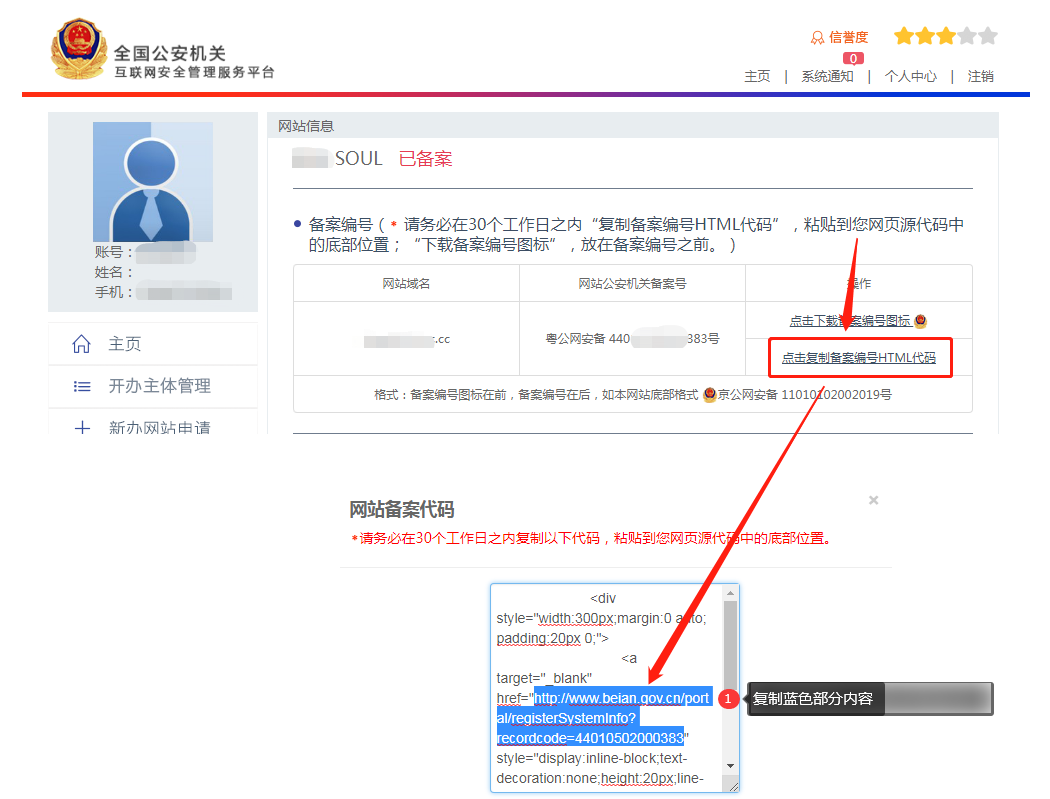Click the first gold rating star
The width and height of the screenshot is (1050, 799).
pyautogui.click(x=904, y=35)
